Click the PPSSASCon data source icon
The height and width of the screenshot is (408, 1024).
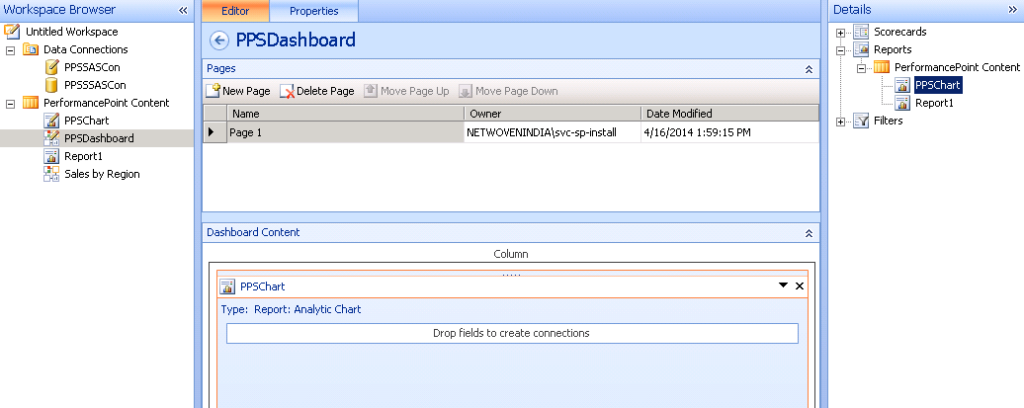point(52,67)
